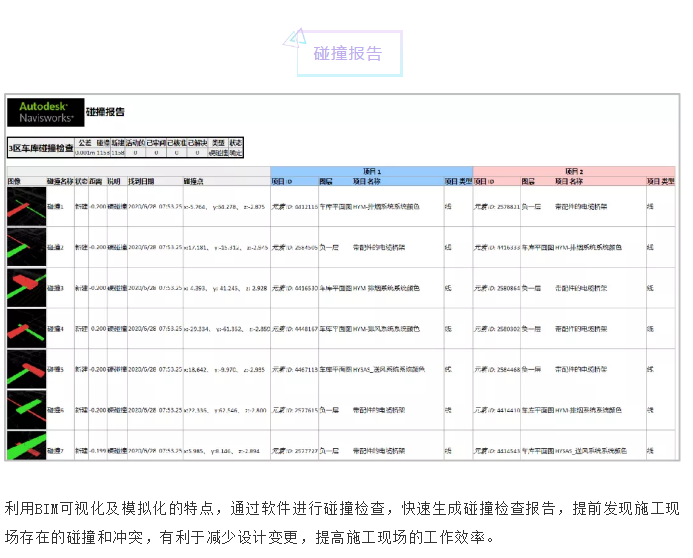Click the 碰撞名称 column header

pos(61,182)
